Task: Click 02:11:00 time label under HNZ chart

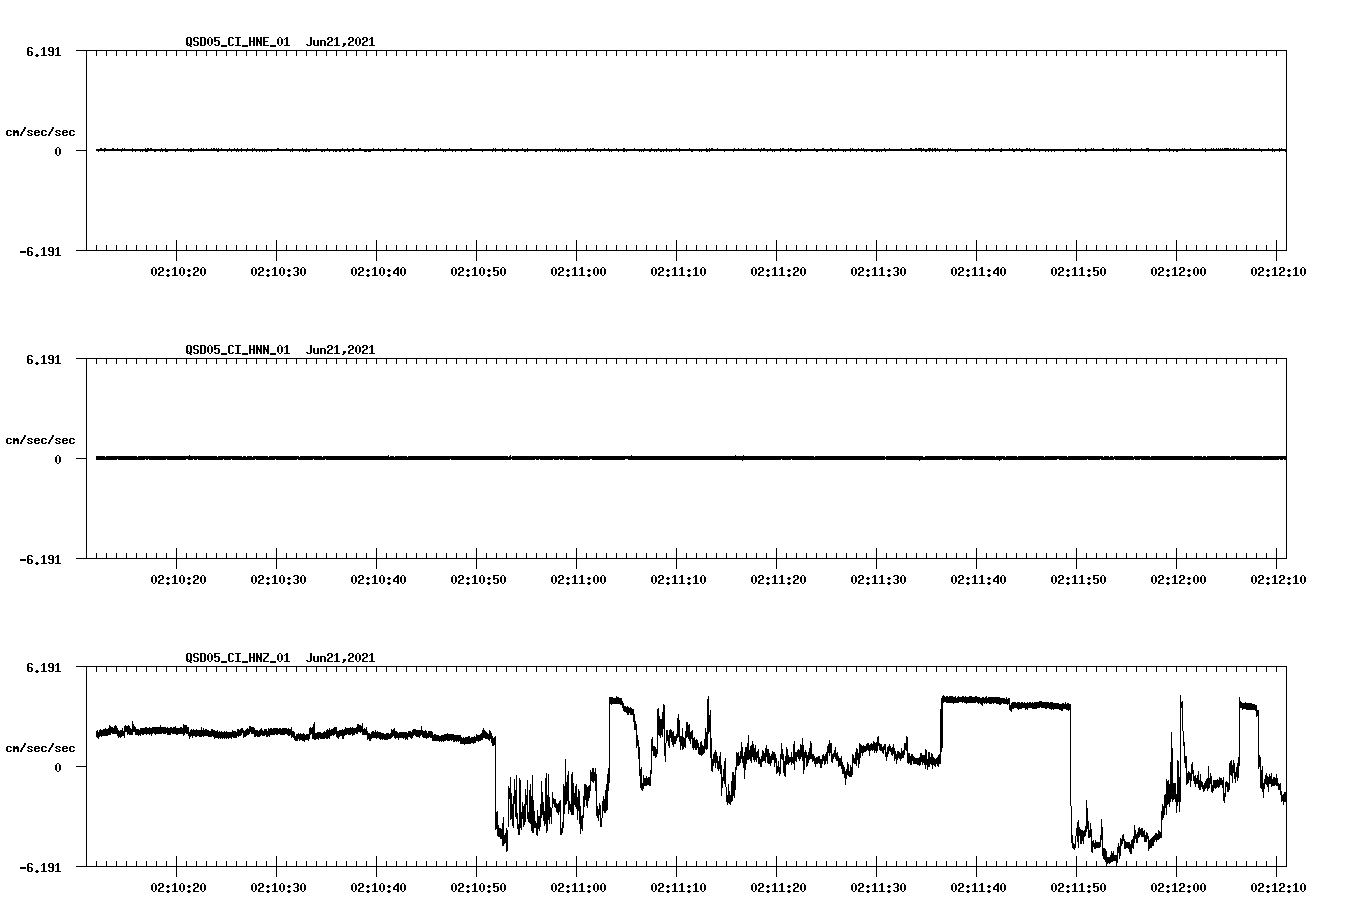Action: (x=578, y=887)
